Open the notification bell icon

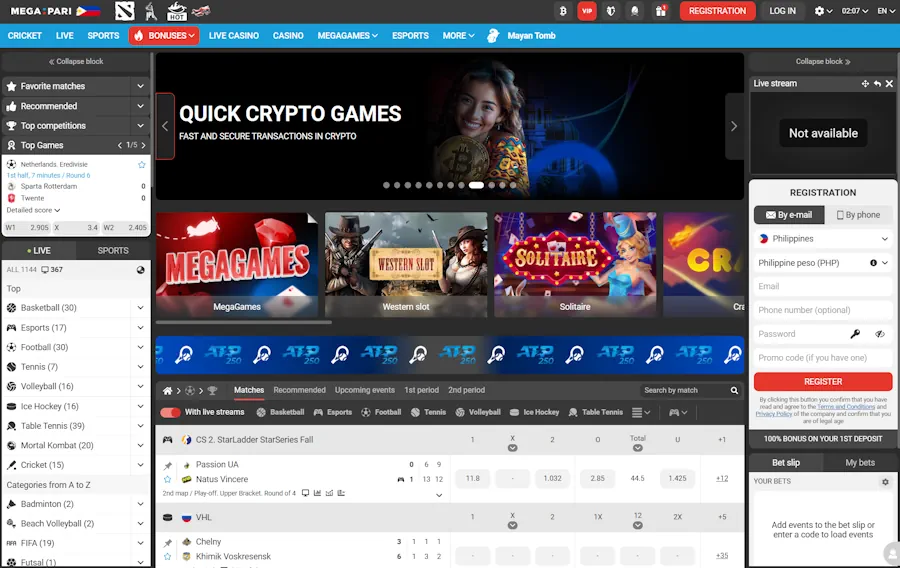tap(635, 11)
